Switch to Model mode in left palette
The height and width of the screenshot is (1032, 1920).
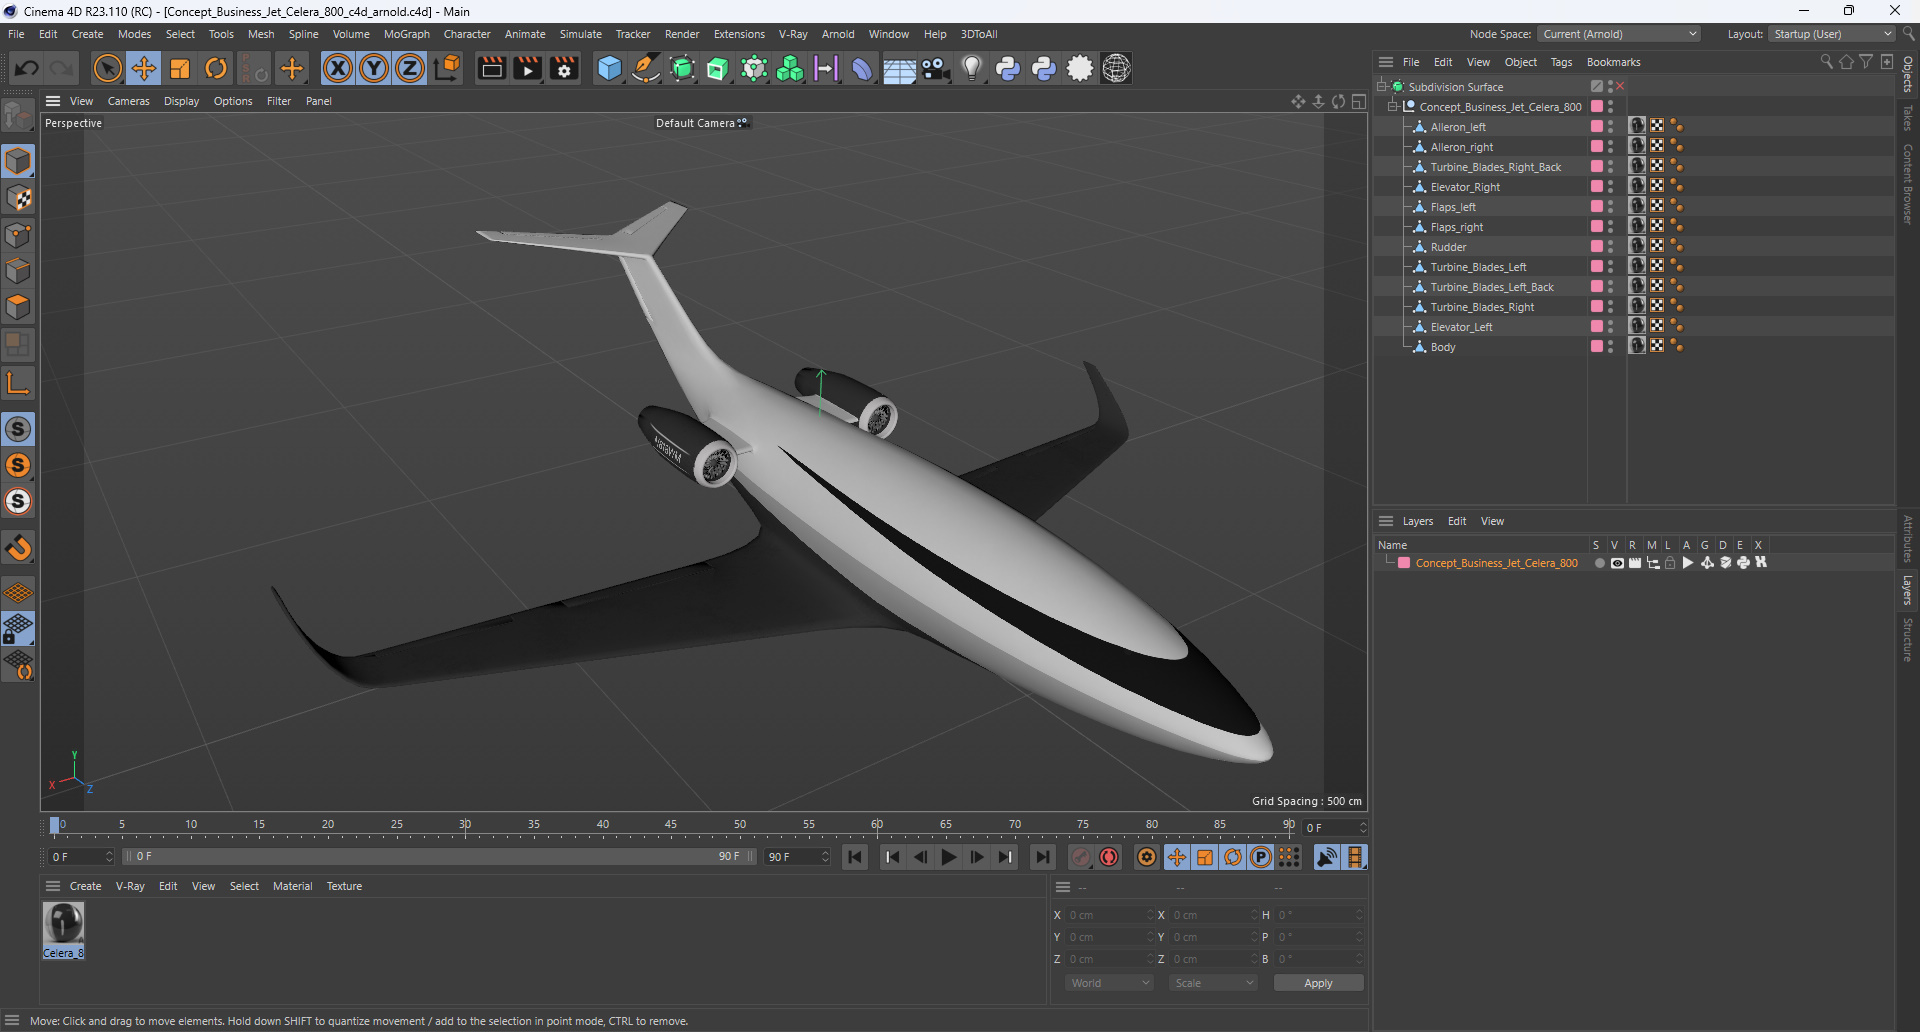tap(18, 161)
